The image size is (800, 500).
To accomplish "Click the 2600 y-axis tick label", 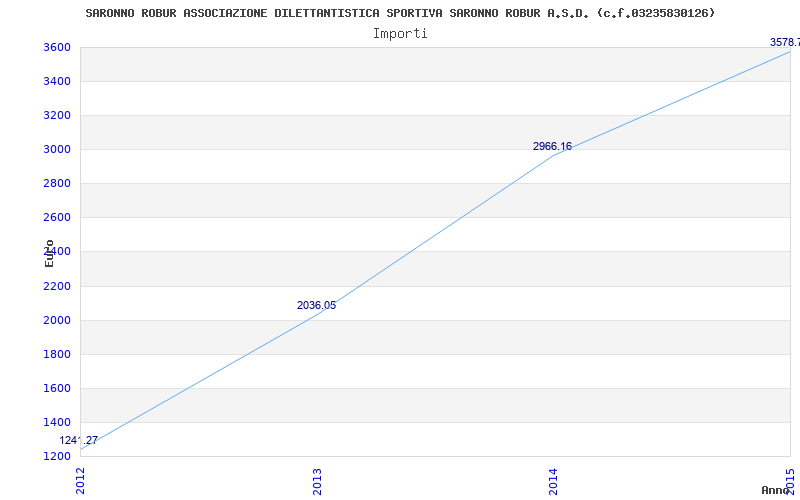I will pos(57,217).
